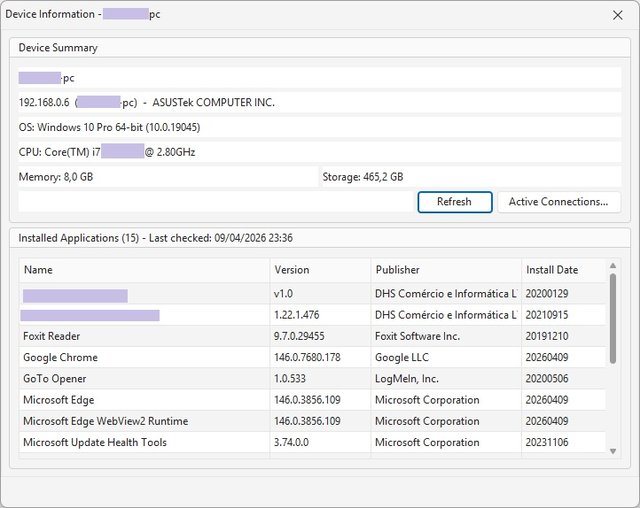Screen dimensions: 640x508
Task: Select the GoTo Opener row
Action: [x=313, y=379]
